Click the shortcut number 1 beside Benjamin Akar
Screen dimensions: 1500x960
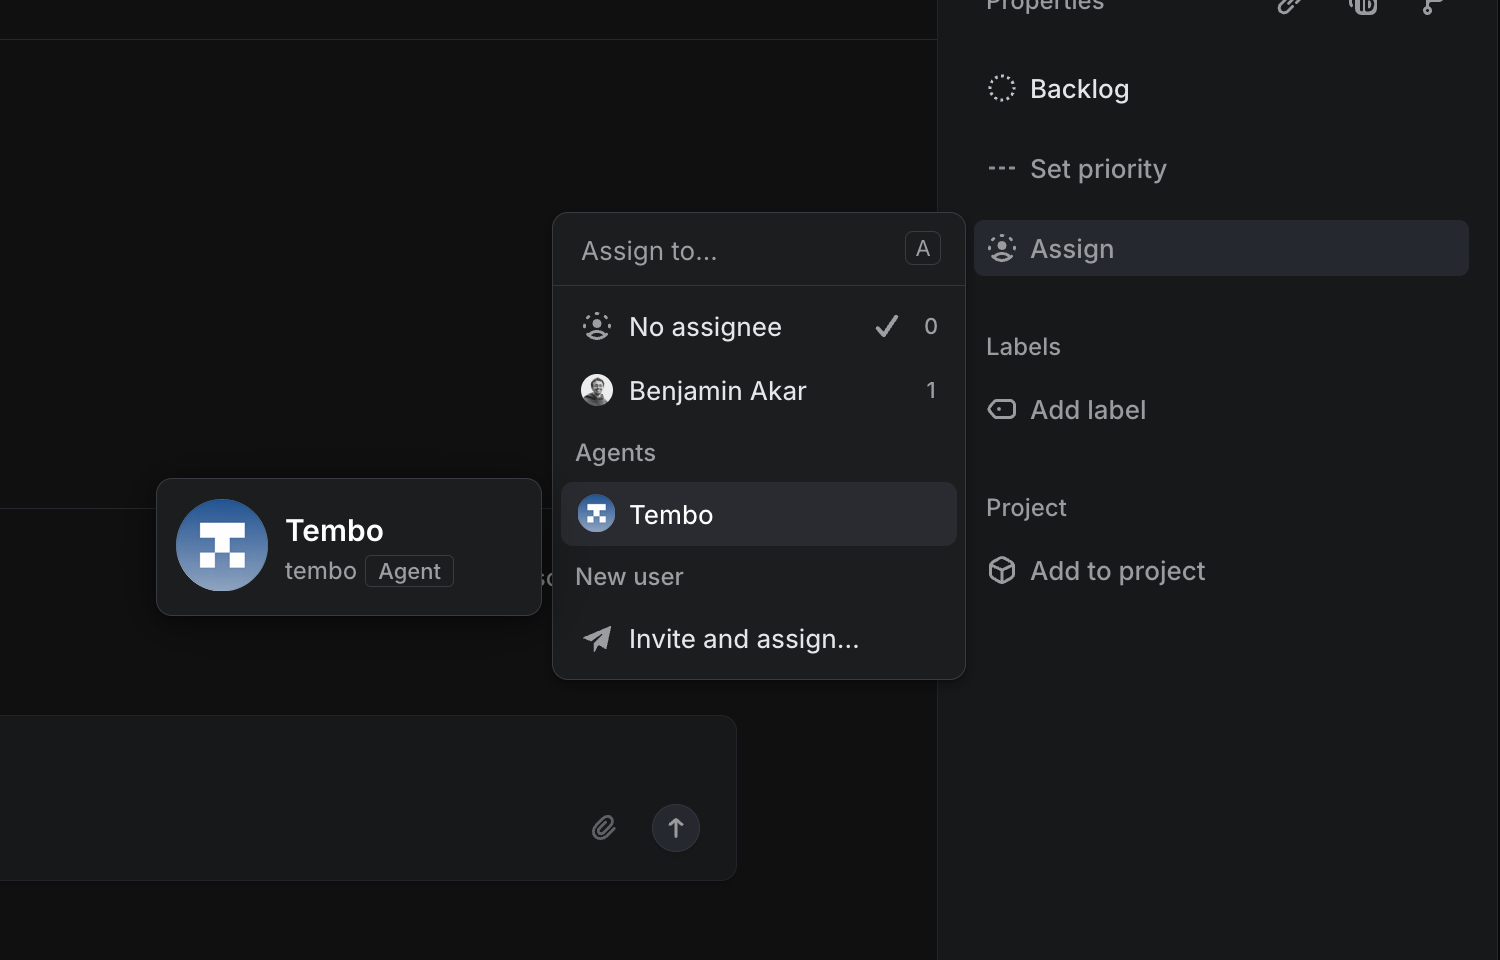point(931,390)
